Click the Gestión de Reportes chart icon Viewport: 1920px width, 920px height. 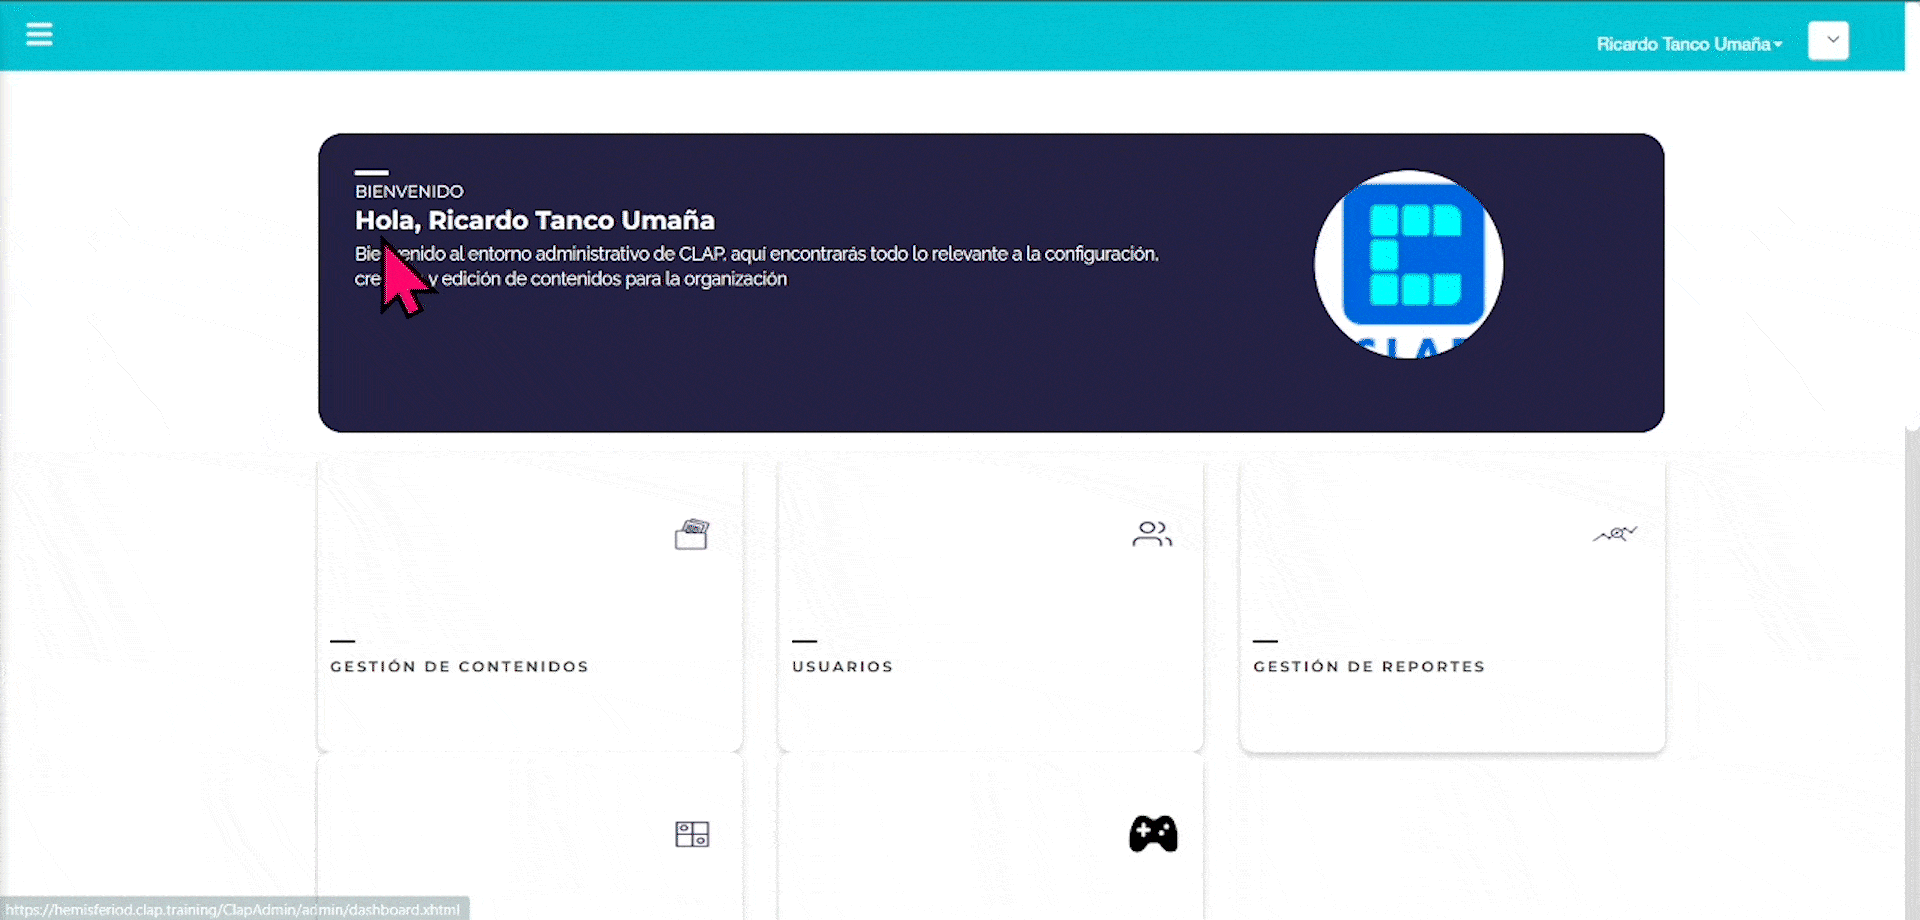(1614, 534)
